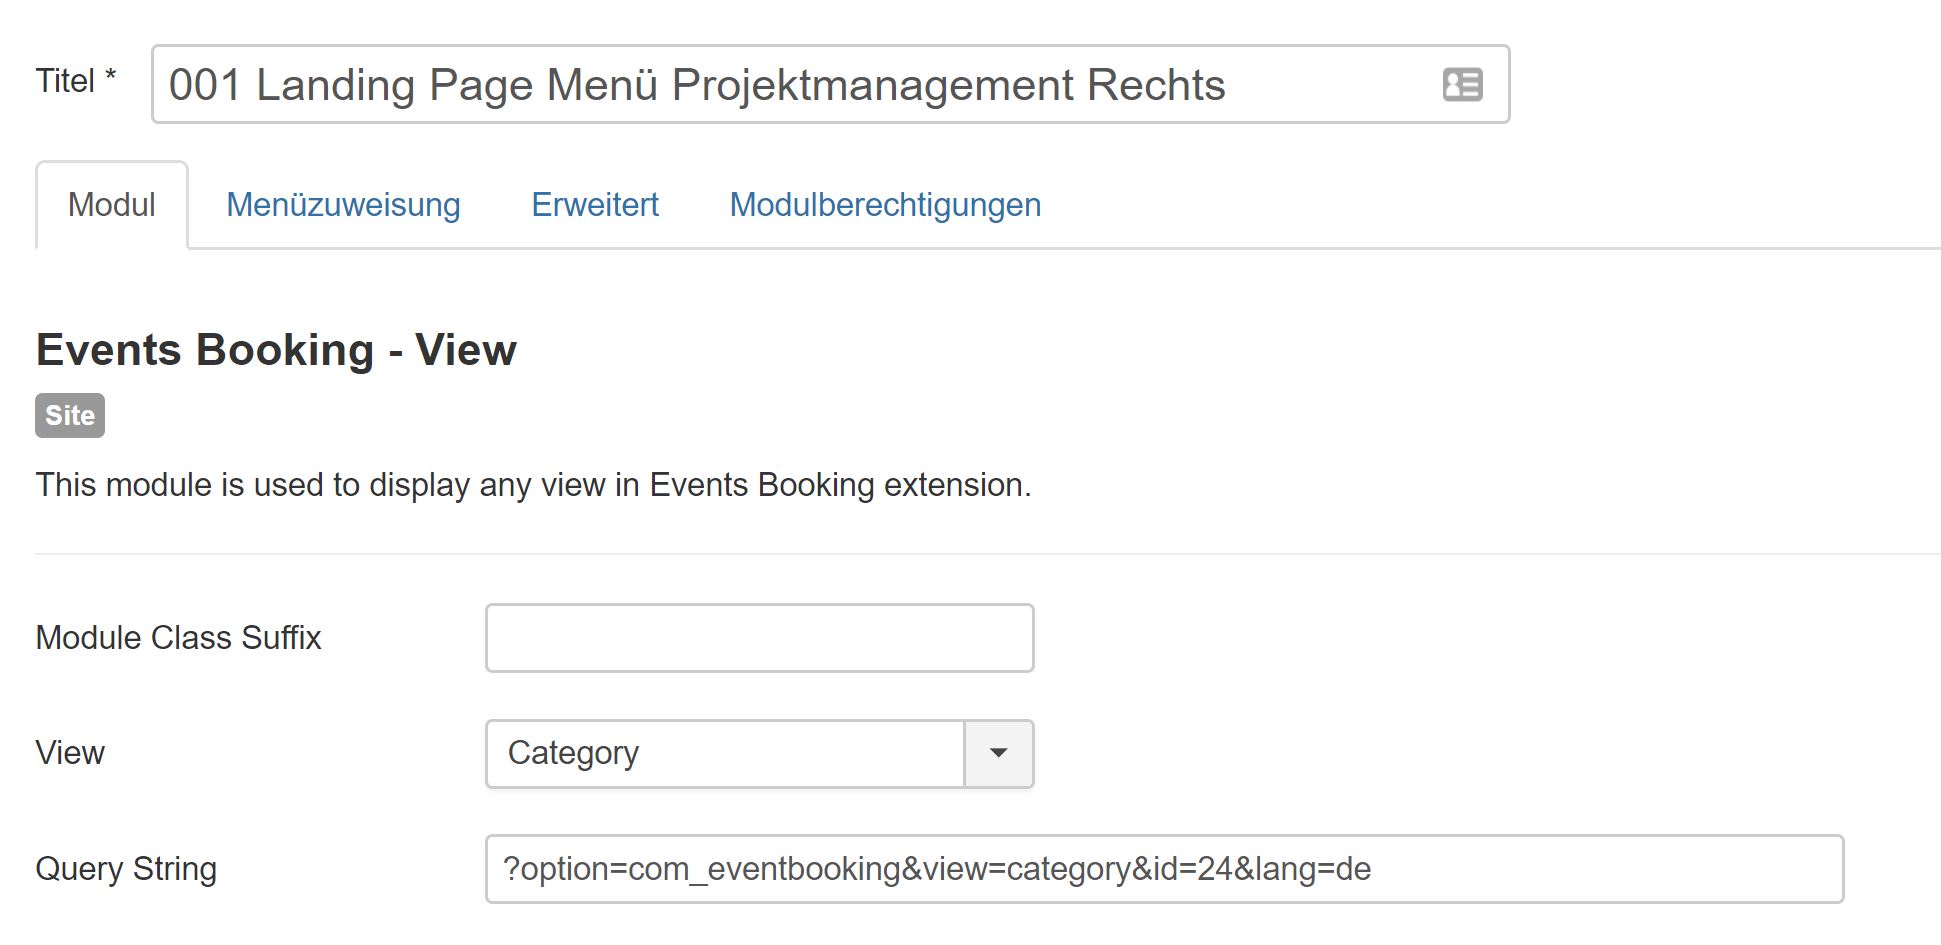Click the Module Class Suffix label
Screen dimensions: 1941x945
(x=178, y=638)
